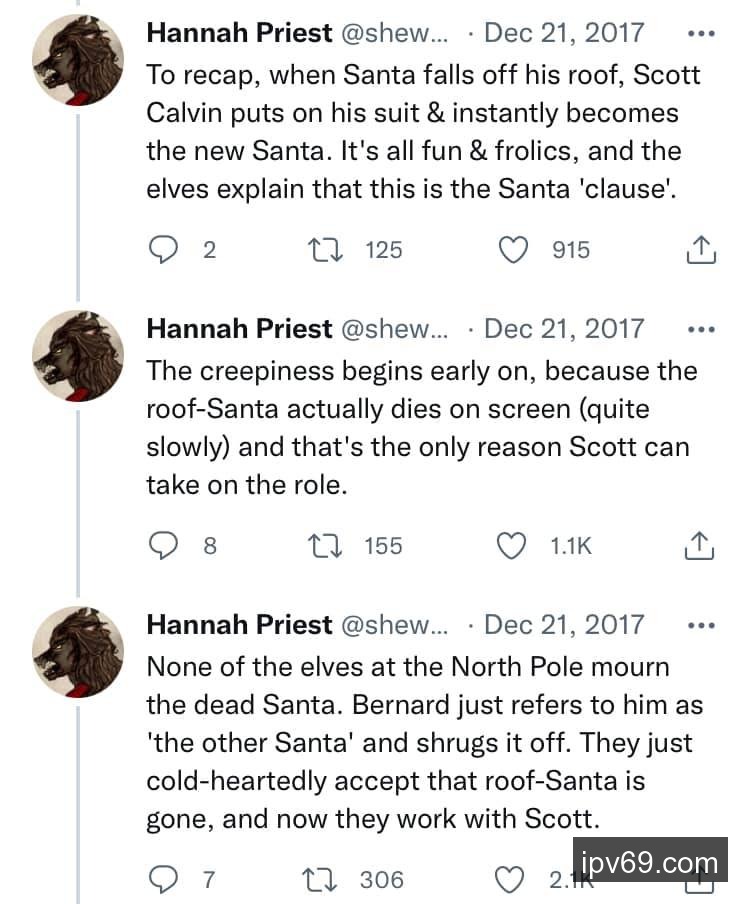Reply to the roof-Santa creepiness tweet
Image resolution: width=750 pixels, height=904 pixels.
[x=162, y=545]
